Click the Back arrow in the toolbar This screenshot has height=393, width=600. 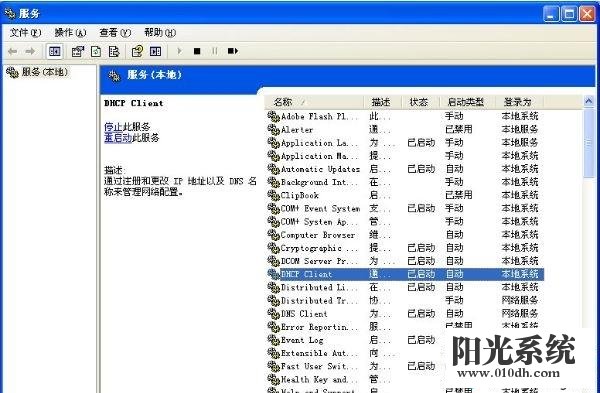click(x=12, y=51)
